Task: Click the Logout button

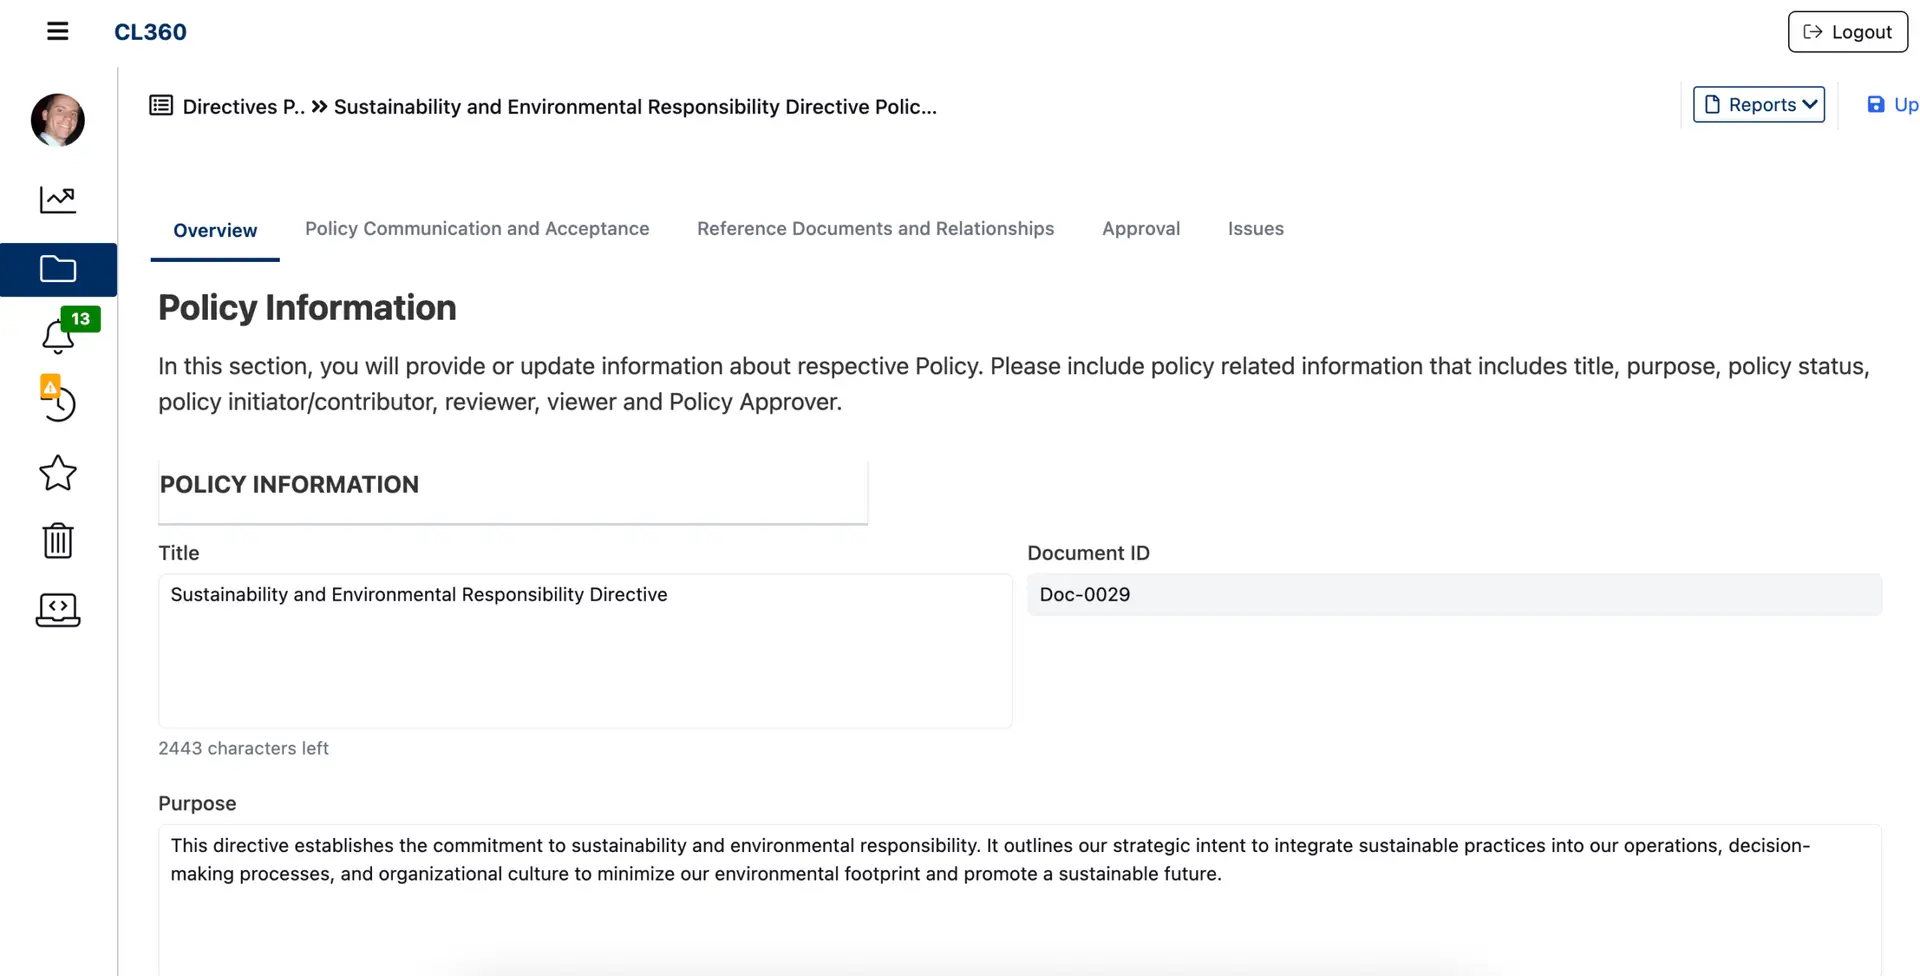Action: [1847, 32]
